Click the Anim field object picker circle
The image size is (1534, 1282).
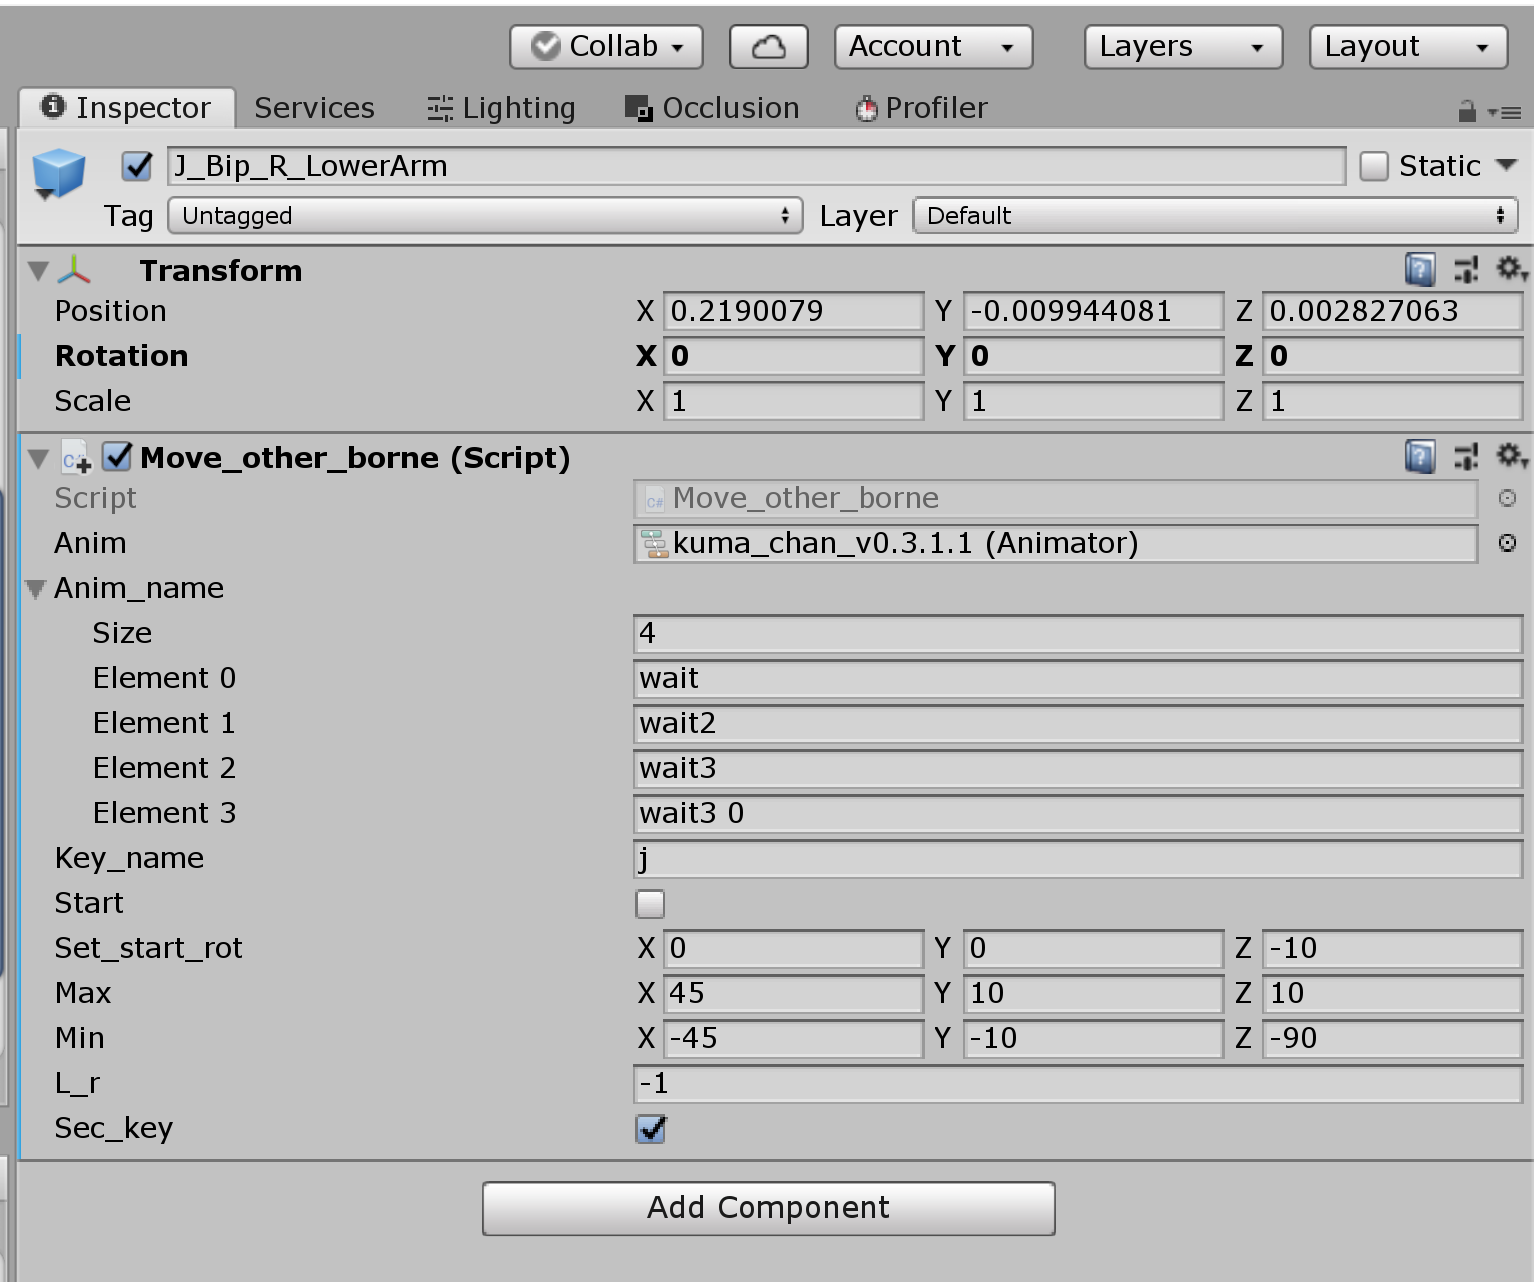click(x=1507, y=543)
